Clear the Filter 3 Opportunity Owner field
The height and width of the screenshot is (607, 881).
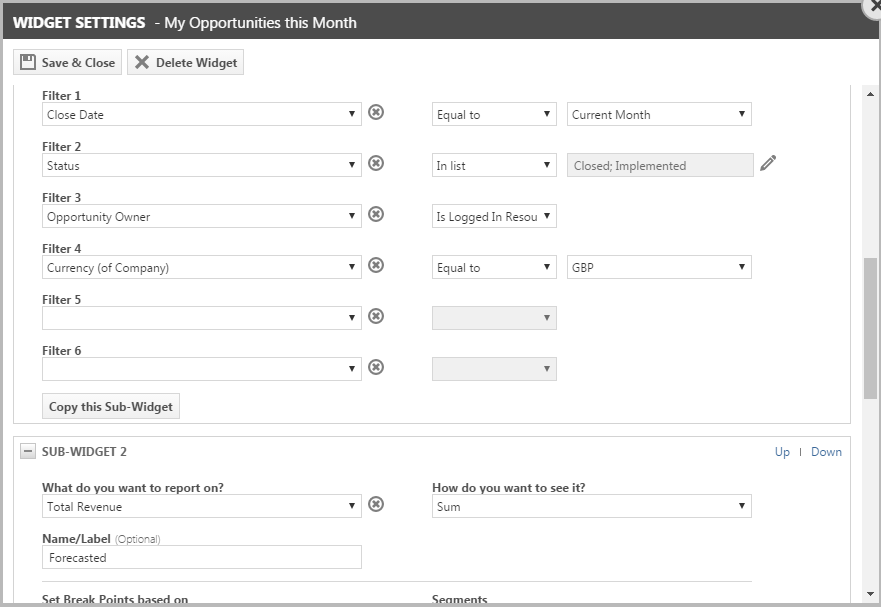[x=376, y=214]
